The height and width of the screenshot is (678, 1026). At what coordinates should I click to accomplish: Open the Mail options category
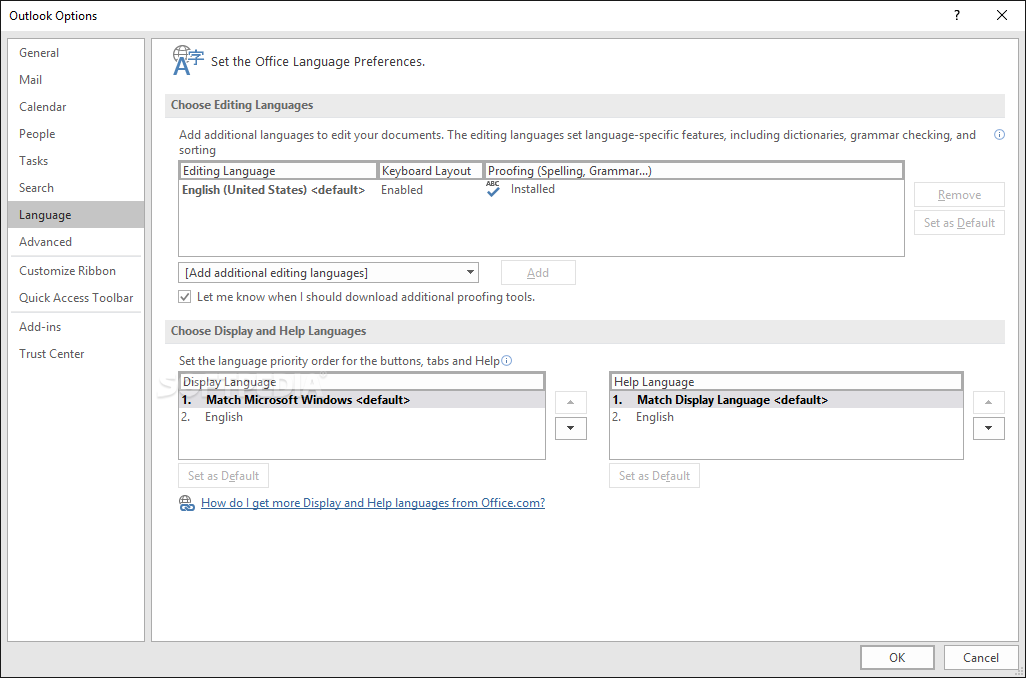click(31, 80)
